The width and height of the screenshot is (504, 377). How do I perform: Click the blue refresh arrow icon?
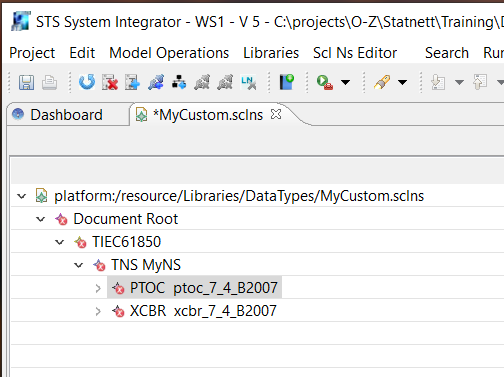[x=87, y=82]
